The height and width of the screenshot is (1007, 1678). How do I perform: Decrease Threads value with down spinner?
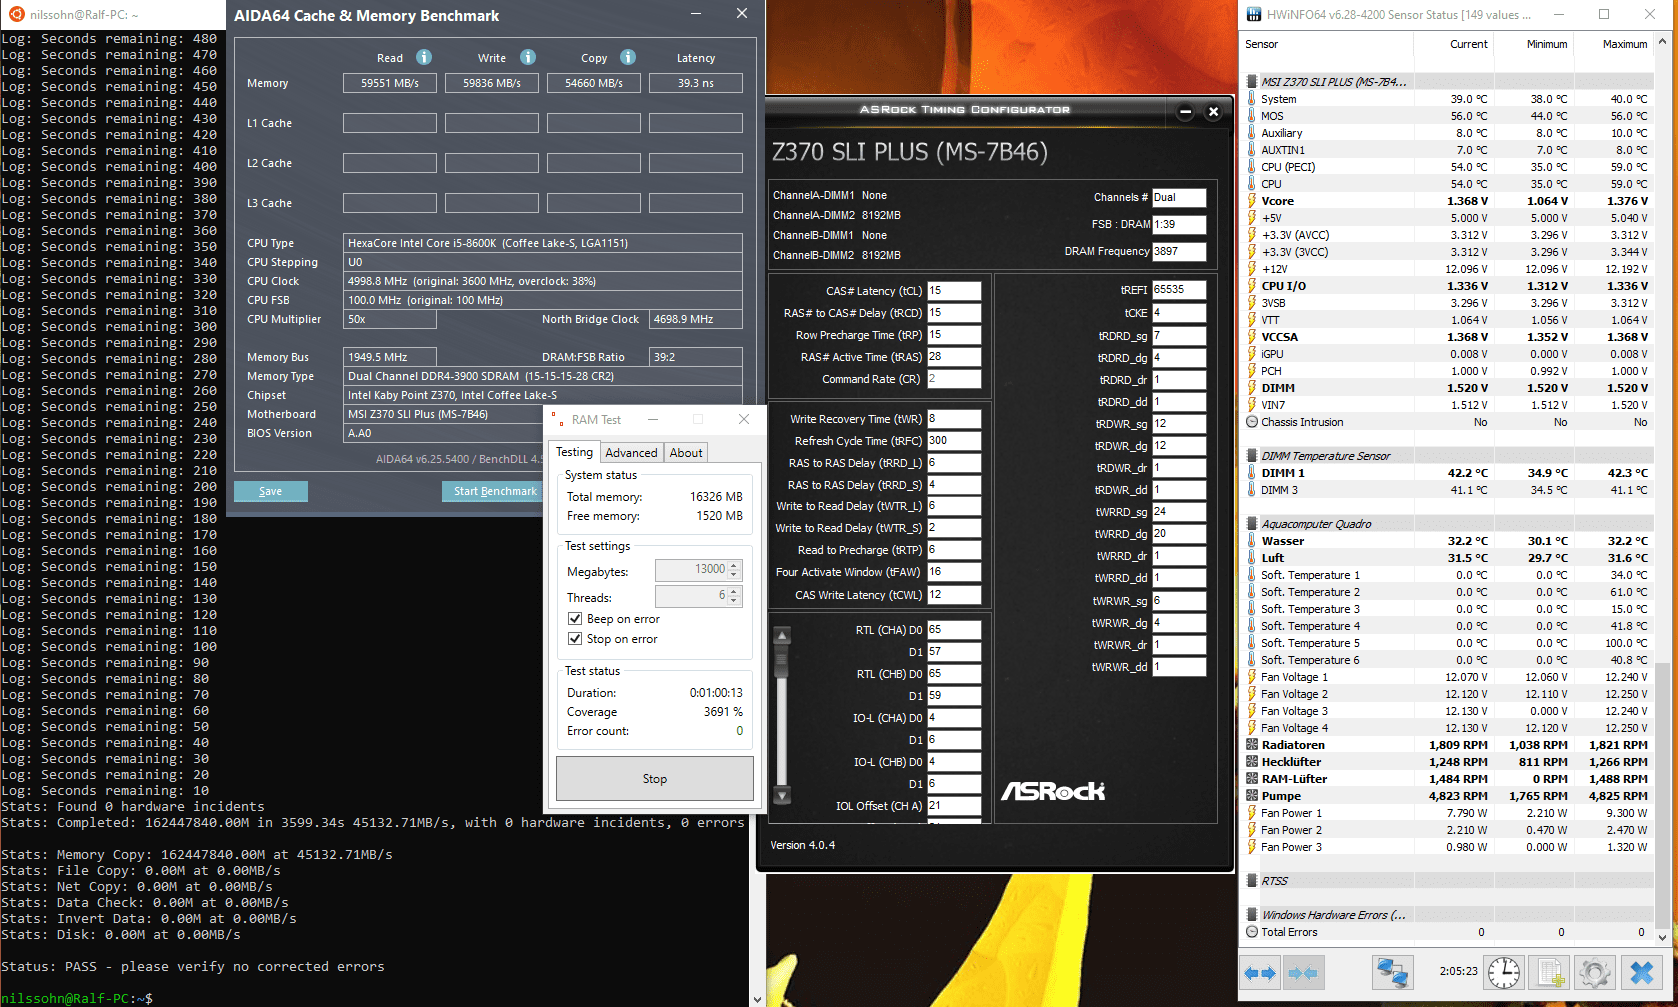pyautogui.click(x=734, y=601)
